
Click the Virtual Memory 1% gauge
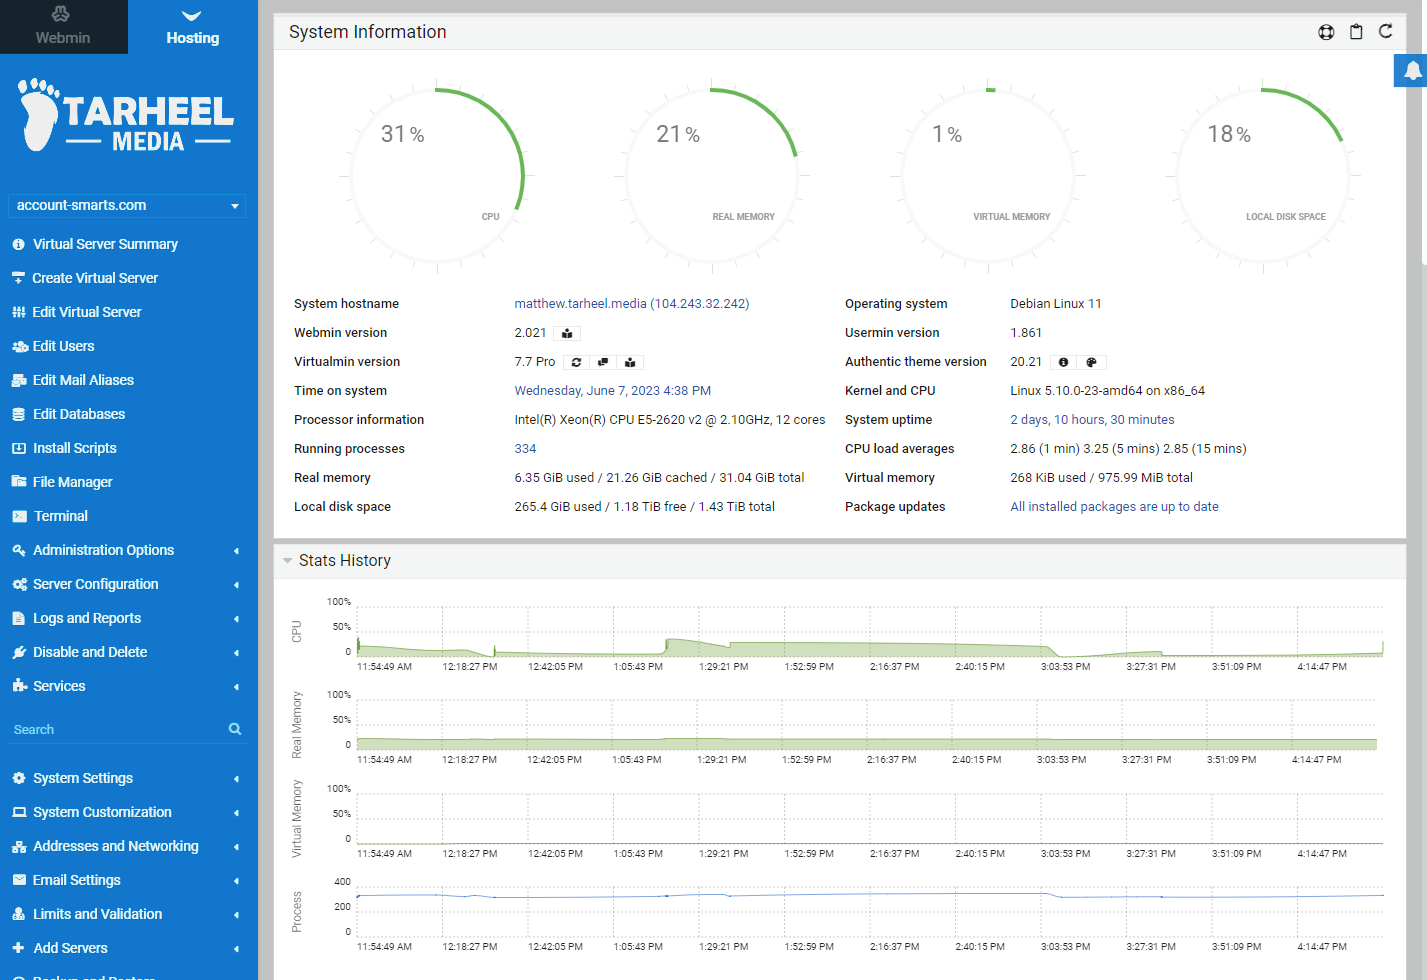point(988,176)
